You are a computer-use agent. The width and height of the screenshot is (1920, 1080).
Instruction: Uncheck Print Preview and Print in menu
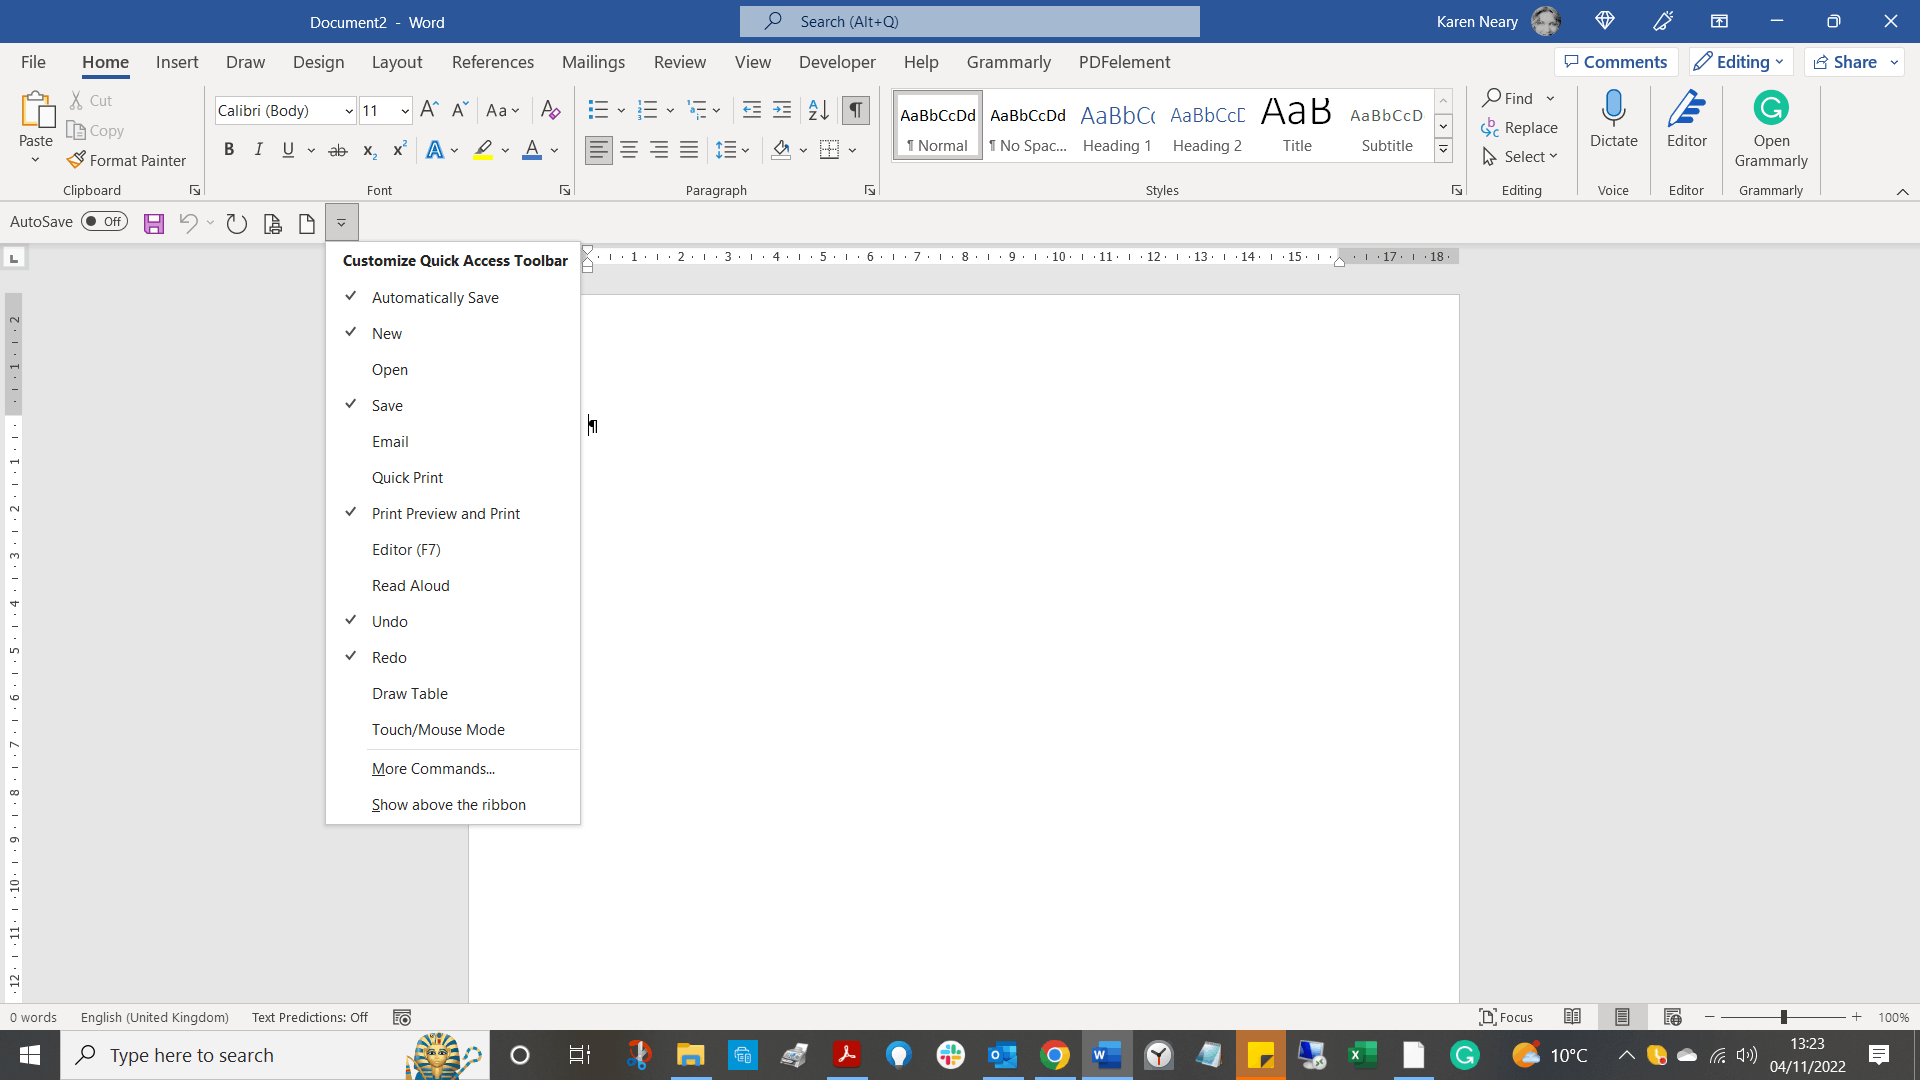[445, 514]
